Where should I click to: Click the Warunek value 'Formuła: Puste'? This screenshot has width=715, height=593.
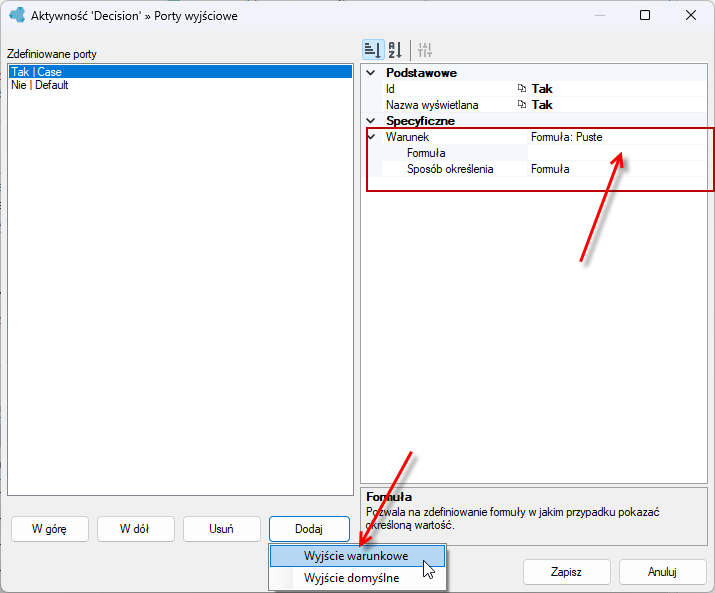pyautogui.click(x=617, y=137)
